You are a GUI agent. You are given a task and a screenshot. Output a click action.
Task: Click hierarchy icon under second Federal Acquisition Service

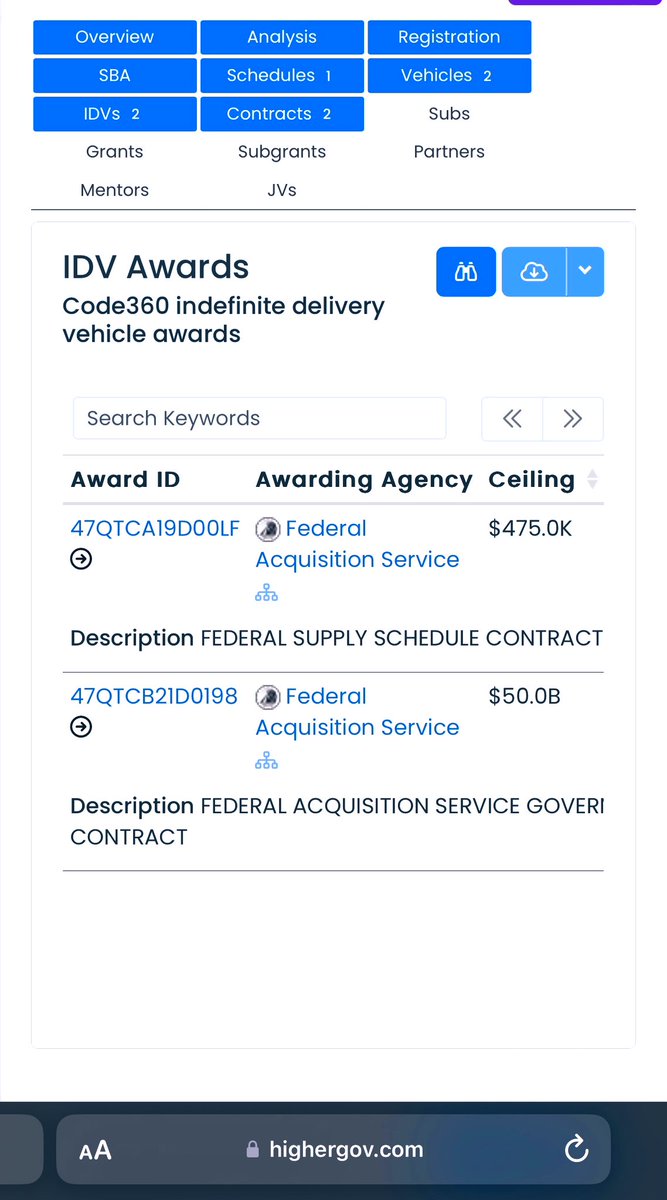click(266, 762)
